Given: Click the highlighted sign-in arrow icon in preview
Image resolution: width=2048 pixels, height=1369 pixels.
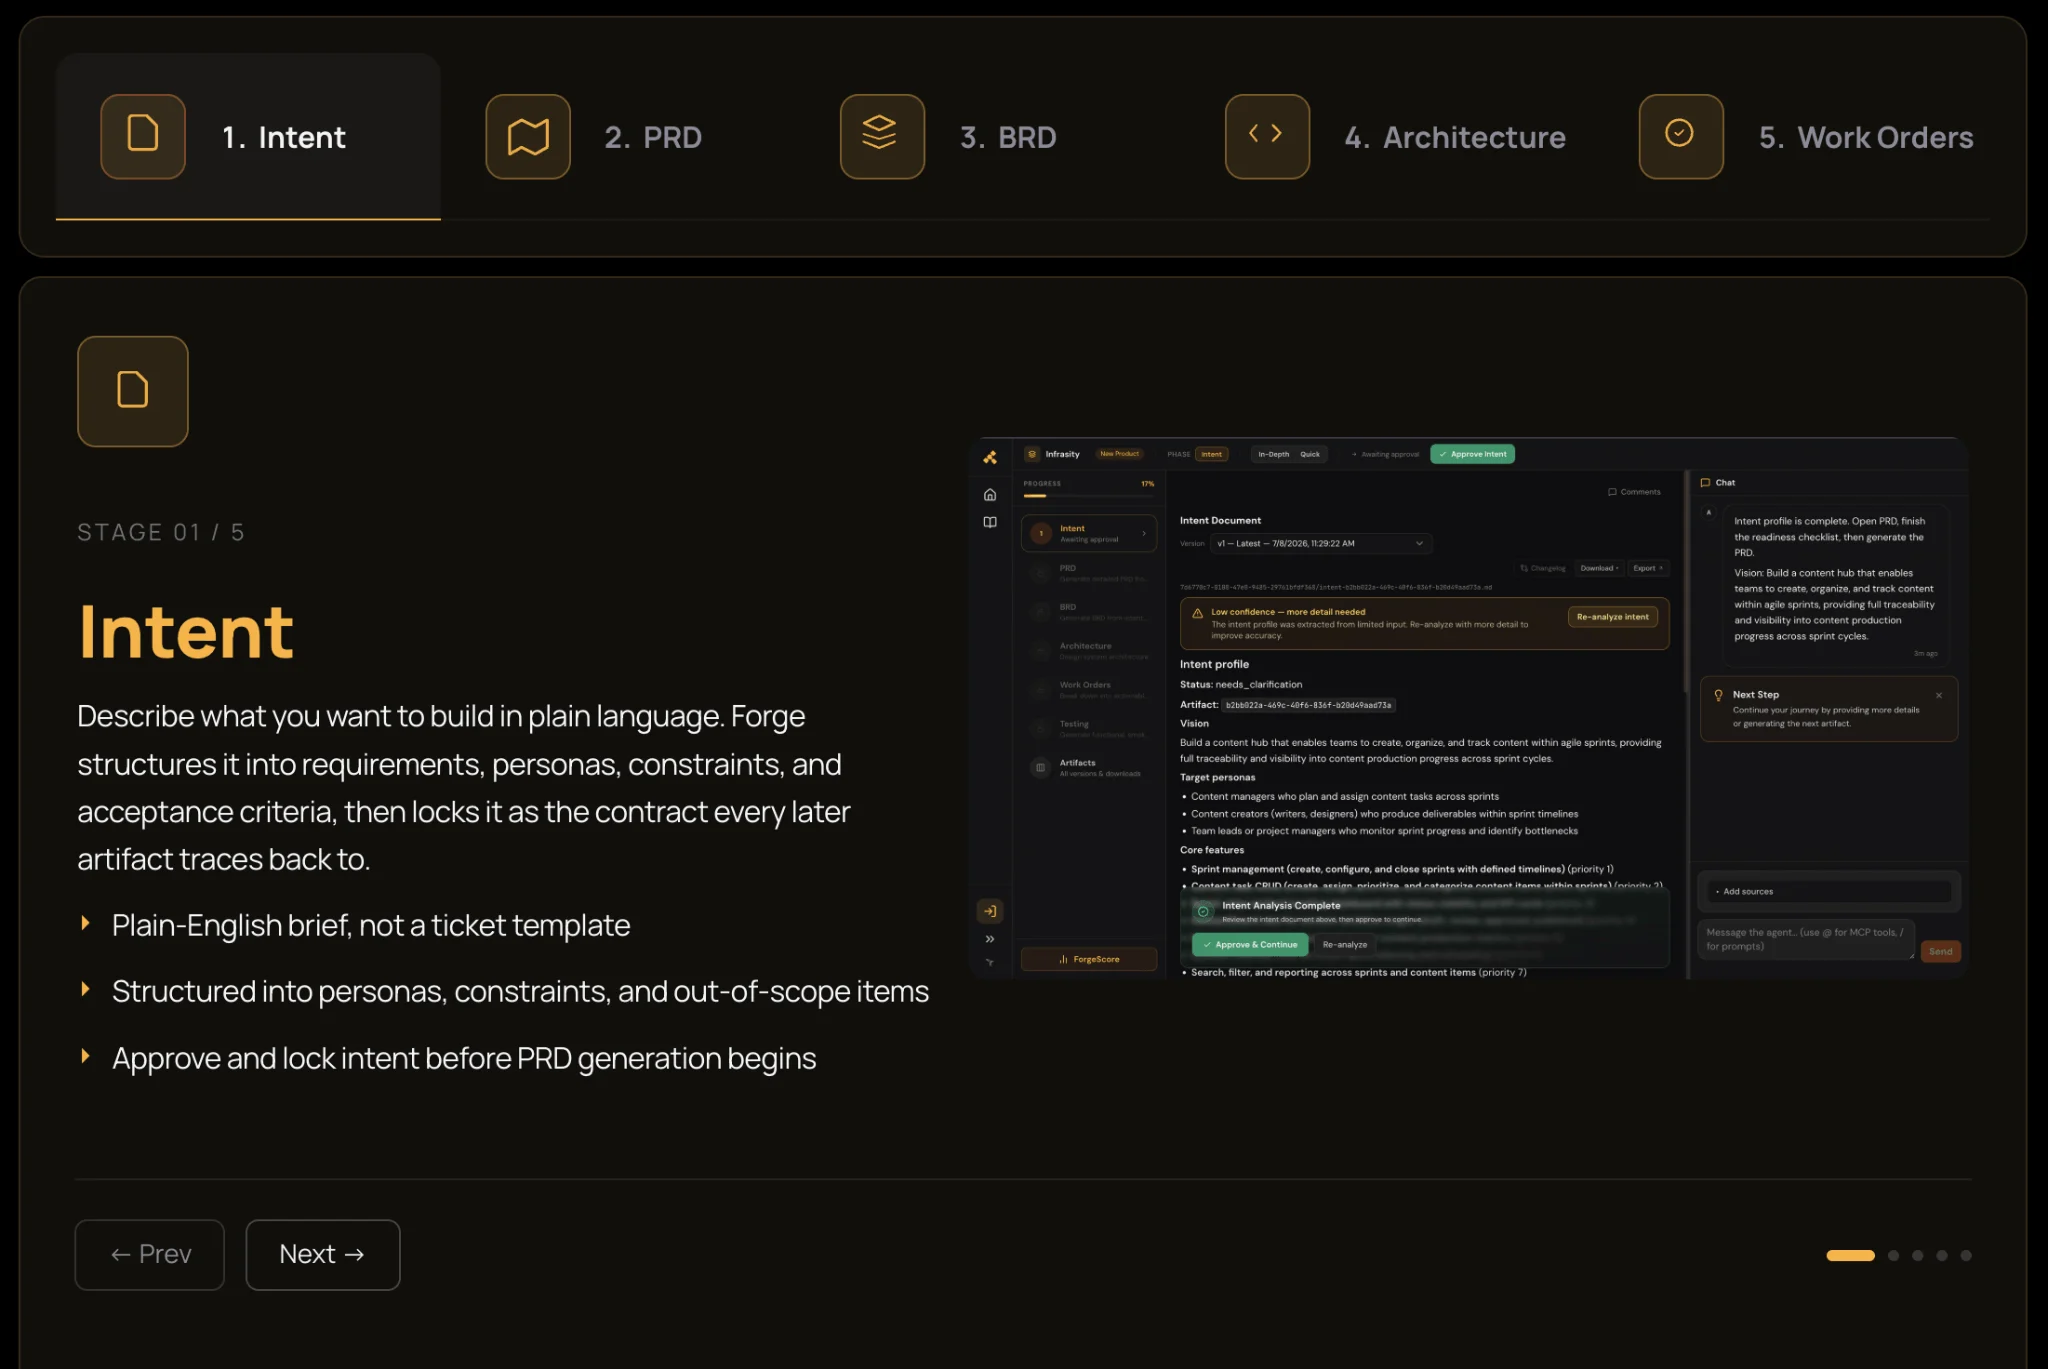Looking at the screenshot, I should (990, 911).
